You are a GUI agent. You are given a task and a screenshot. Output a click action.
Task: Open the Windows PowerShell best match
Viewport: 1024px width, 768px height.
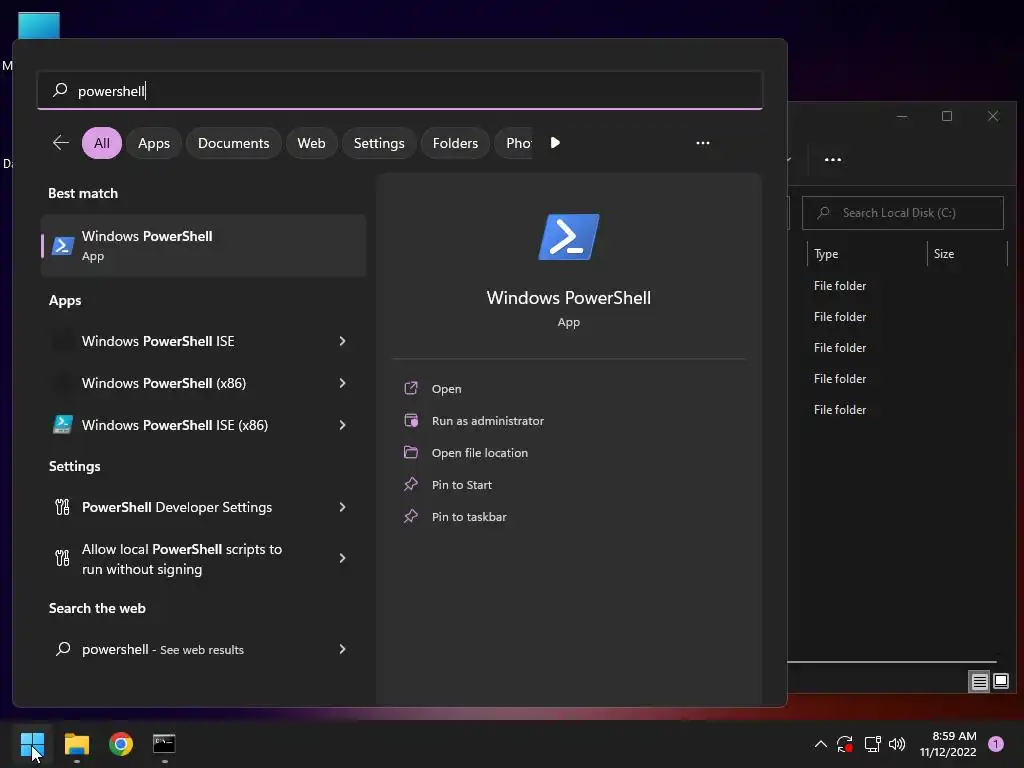click(203, 246)
